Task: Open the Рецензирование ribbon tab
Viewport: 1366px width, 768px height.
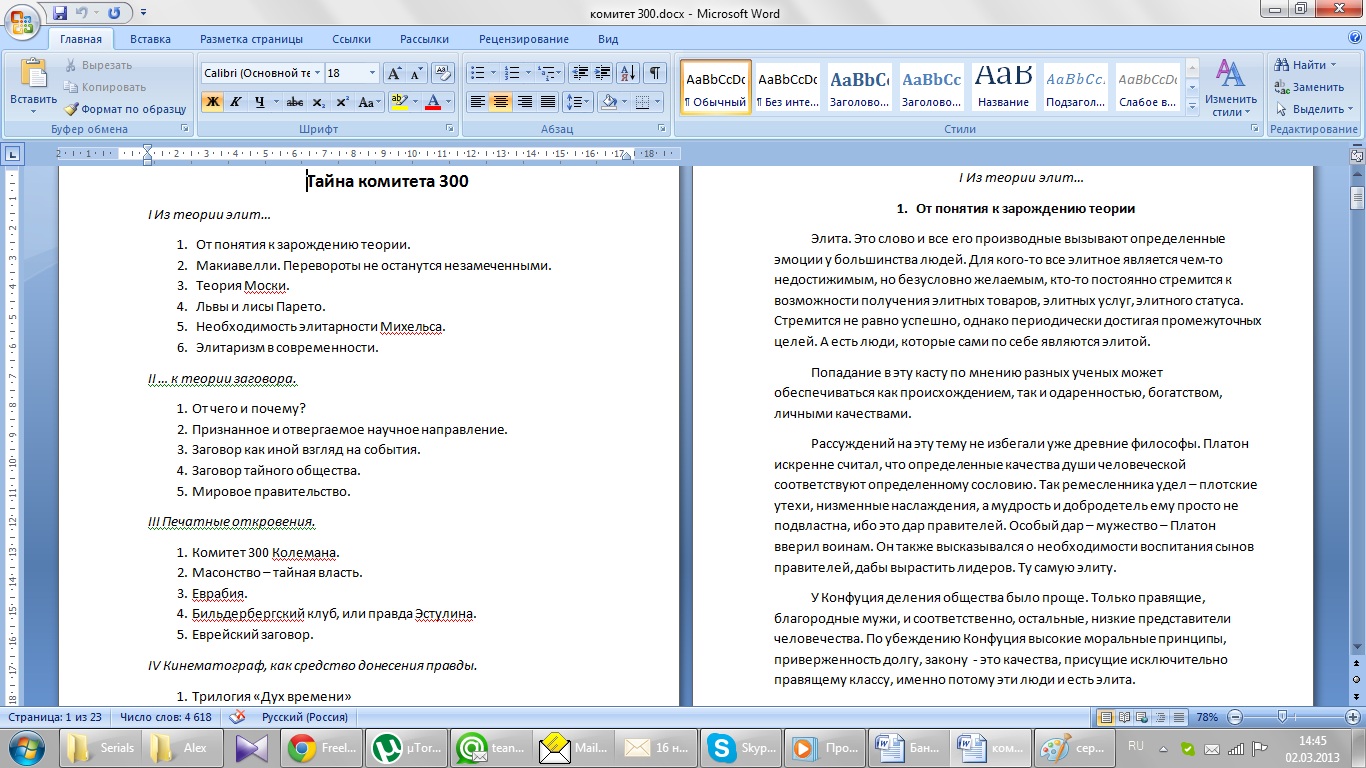Action: (523, 39)
